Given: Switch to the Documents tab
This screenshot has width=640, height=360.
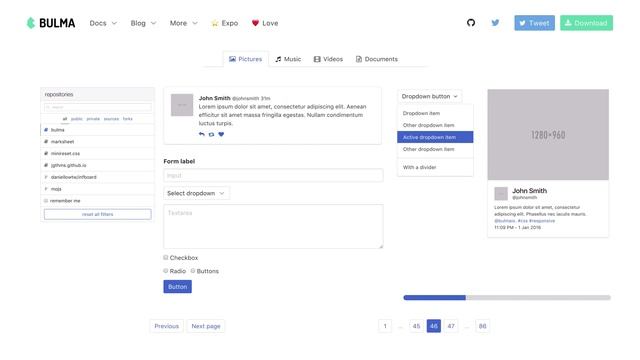Looking at the screenshot, I should [x=377, y=59].
